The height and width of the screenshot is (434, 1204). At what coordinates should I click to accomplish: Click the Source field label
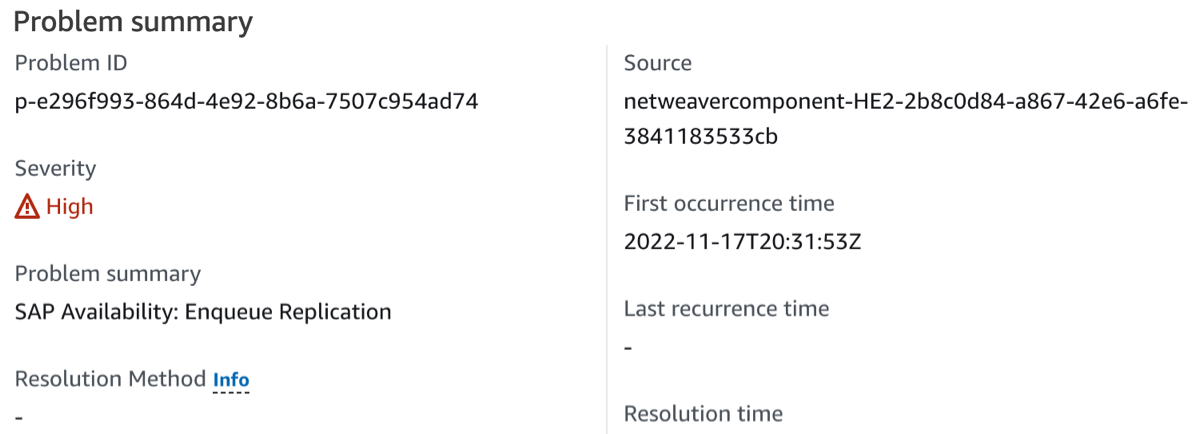[x=657, y=63]
